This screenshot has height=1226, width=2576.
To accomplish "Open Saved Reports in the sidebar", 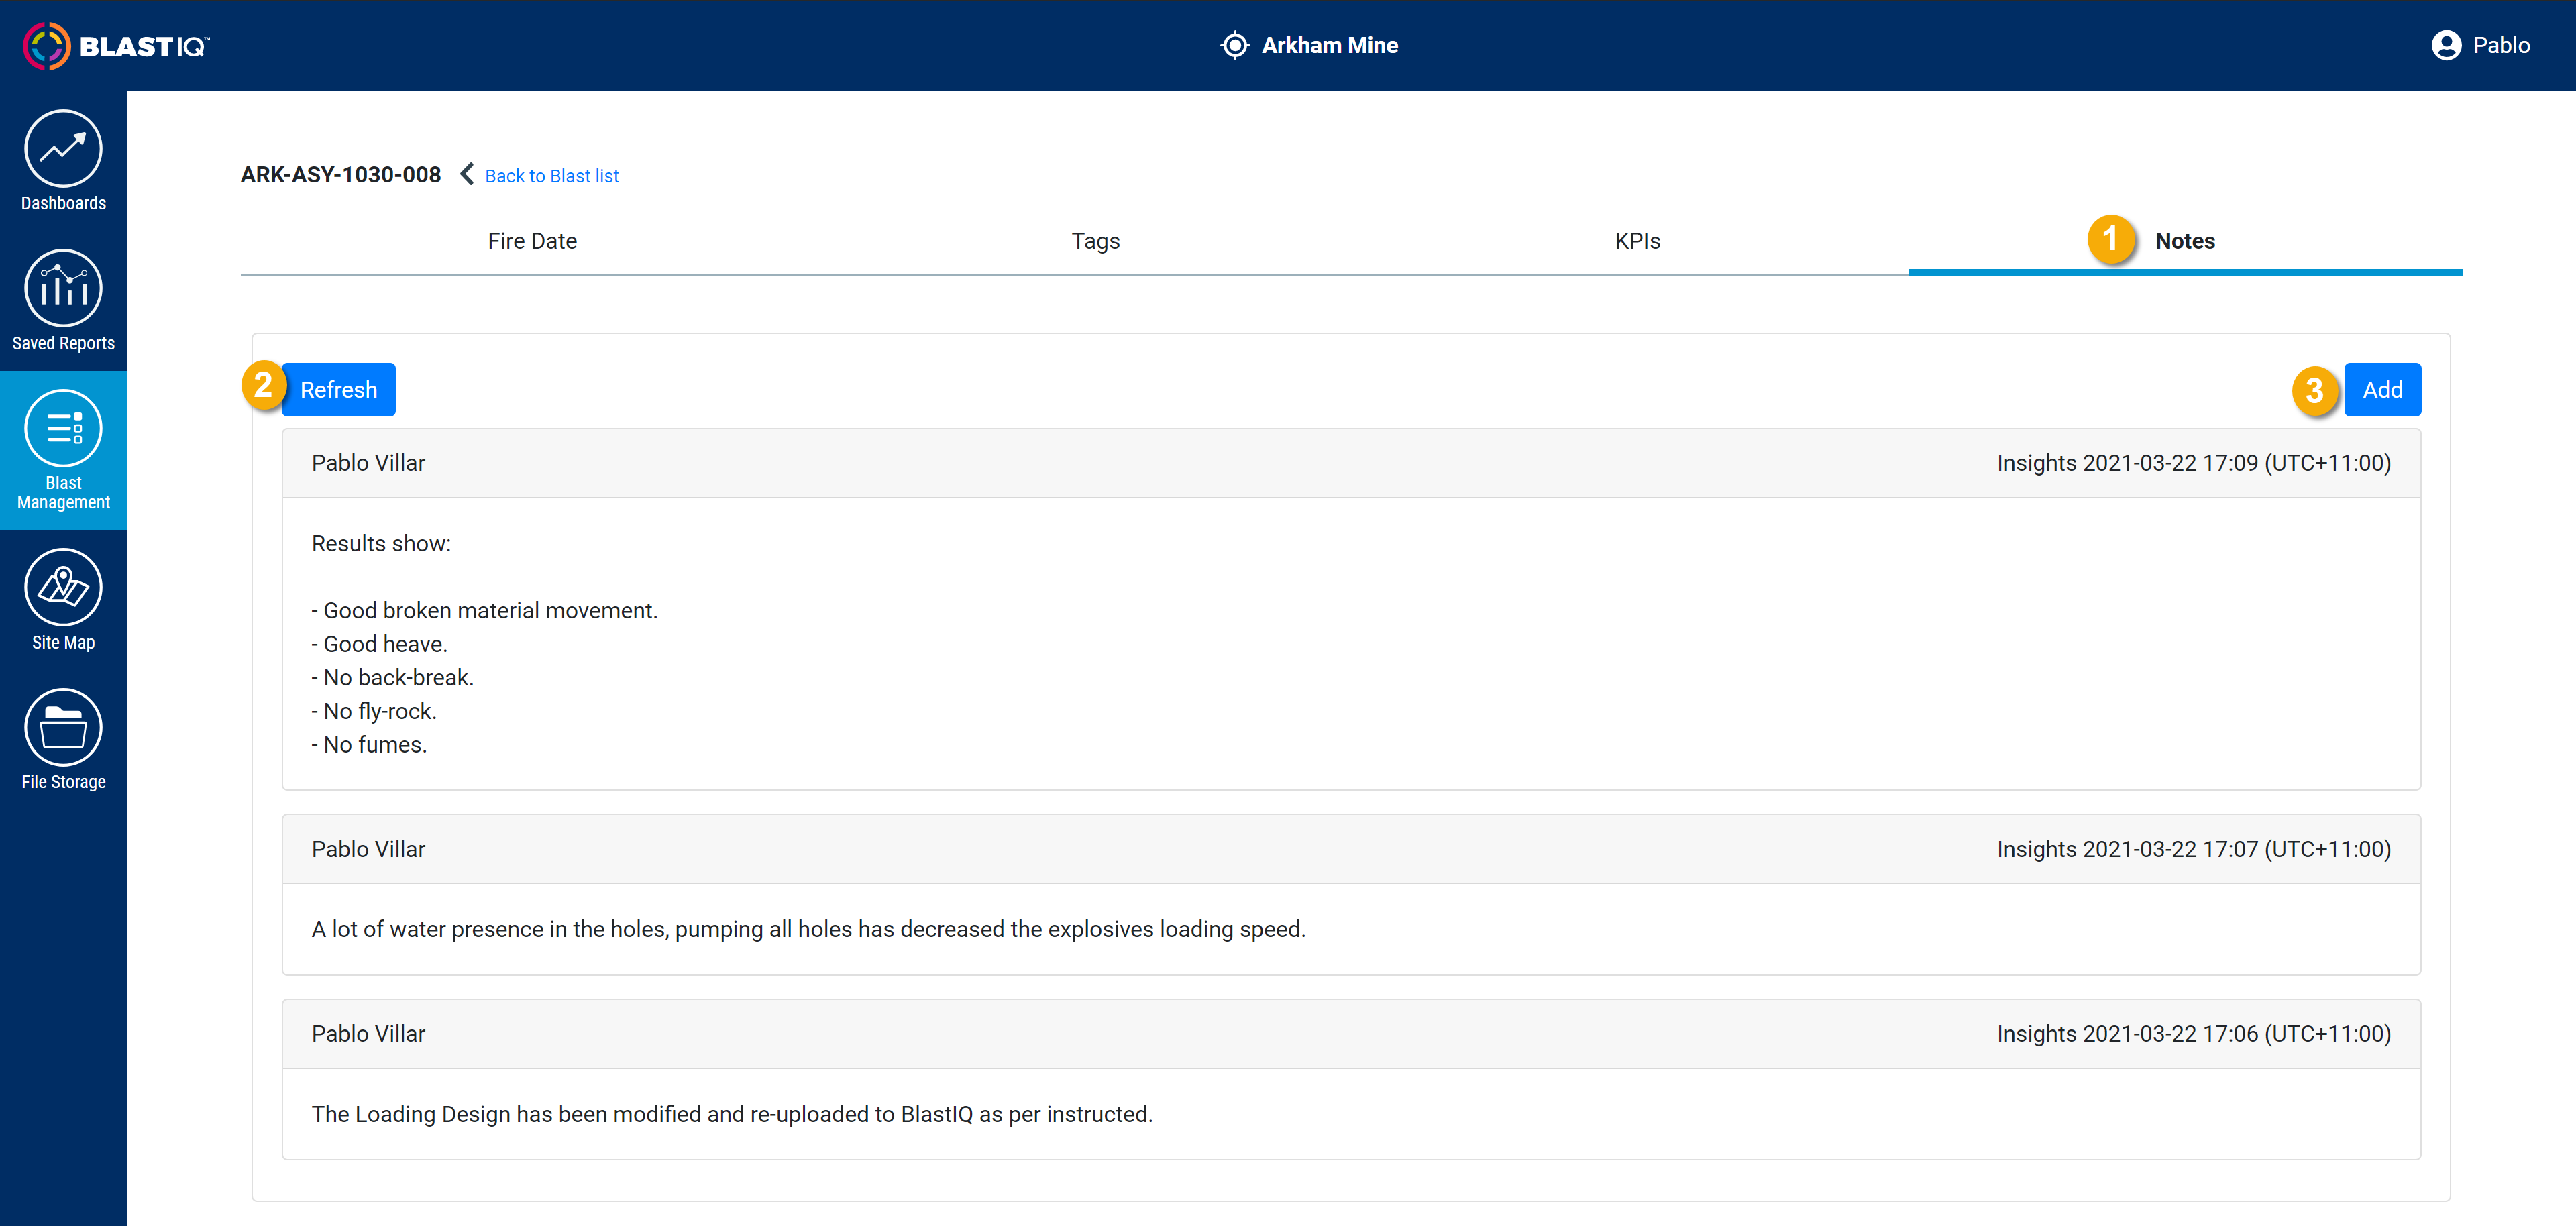I will pos(63,289).
